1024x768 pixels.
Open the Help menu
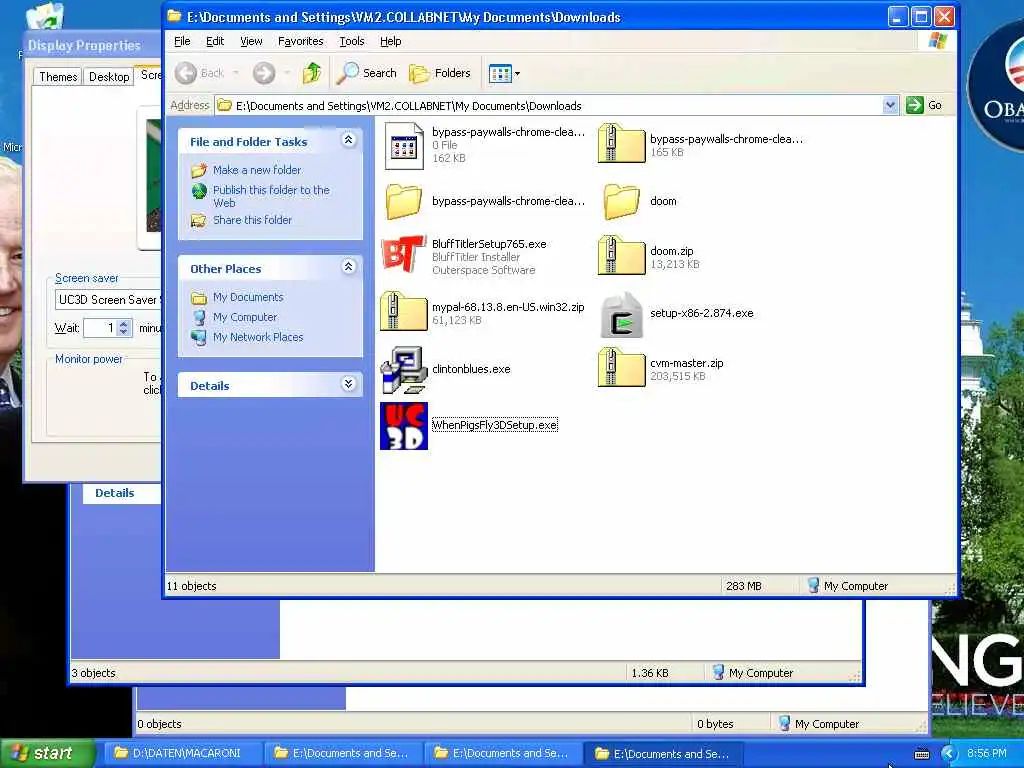pyautogui.click(x=391, y=41)
